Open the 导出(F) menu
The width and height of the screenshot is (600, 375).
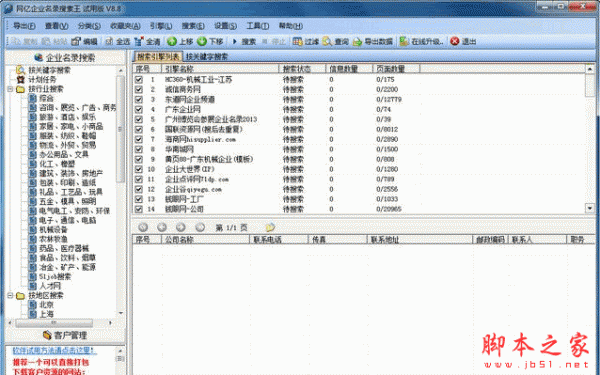[x=24, y=26]
